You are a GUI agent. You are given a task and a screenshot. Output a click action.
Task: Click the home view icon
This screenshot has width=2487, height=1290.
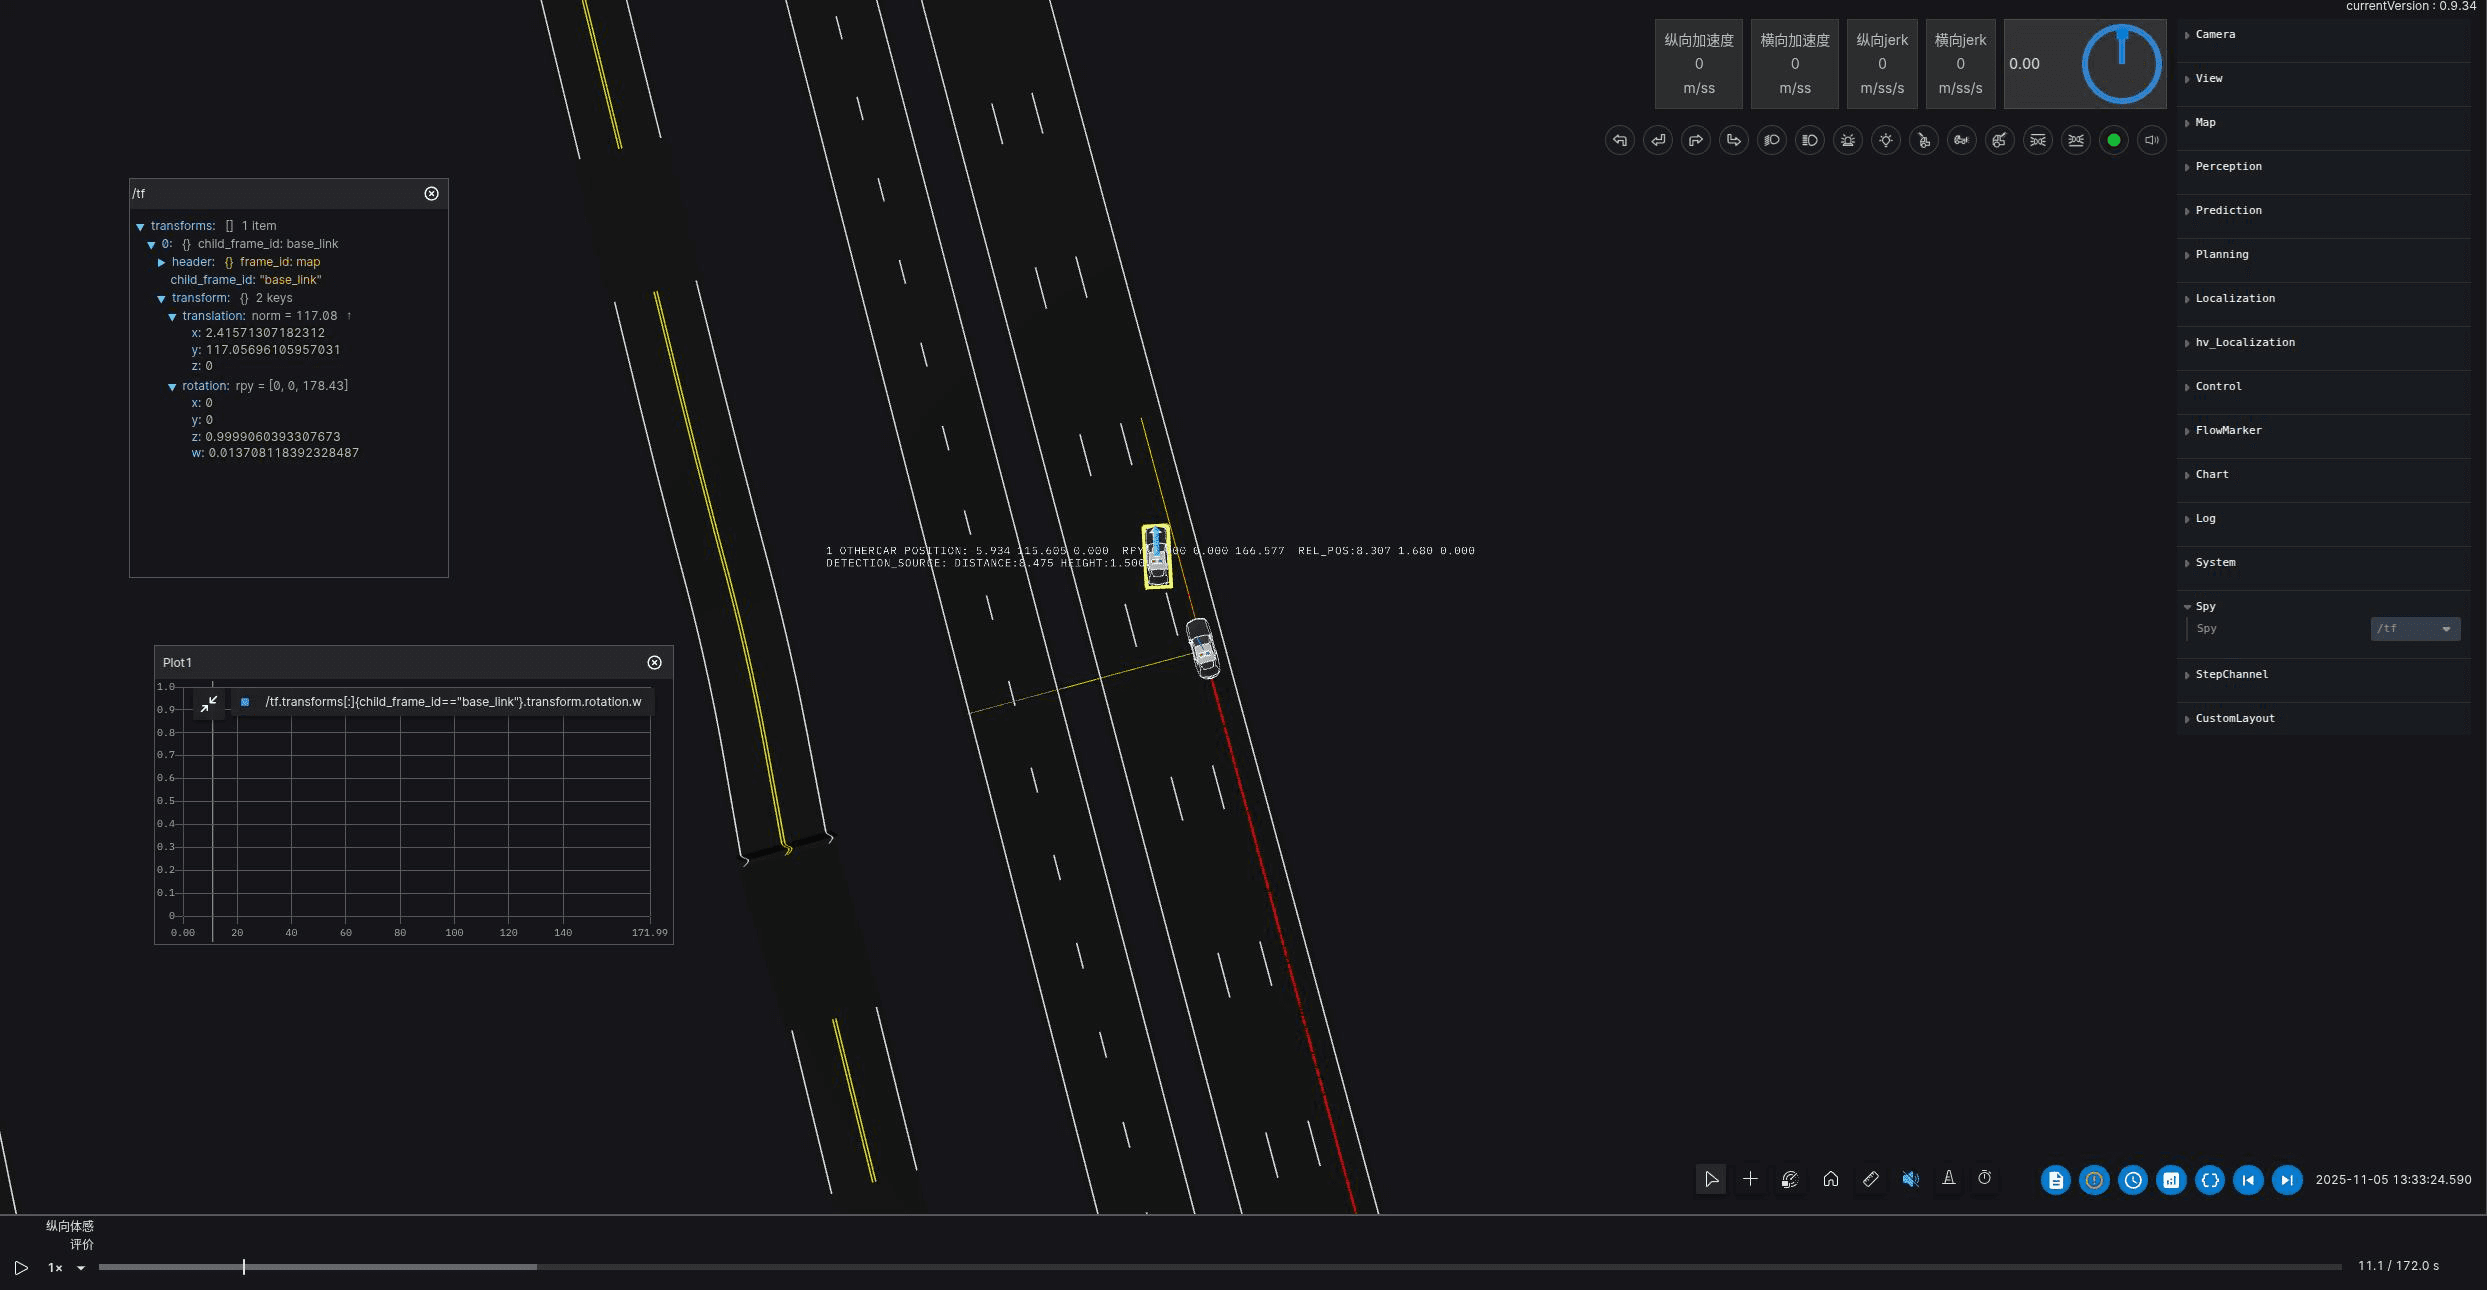1830,1179
